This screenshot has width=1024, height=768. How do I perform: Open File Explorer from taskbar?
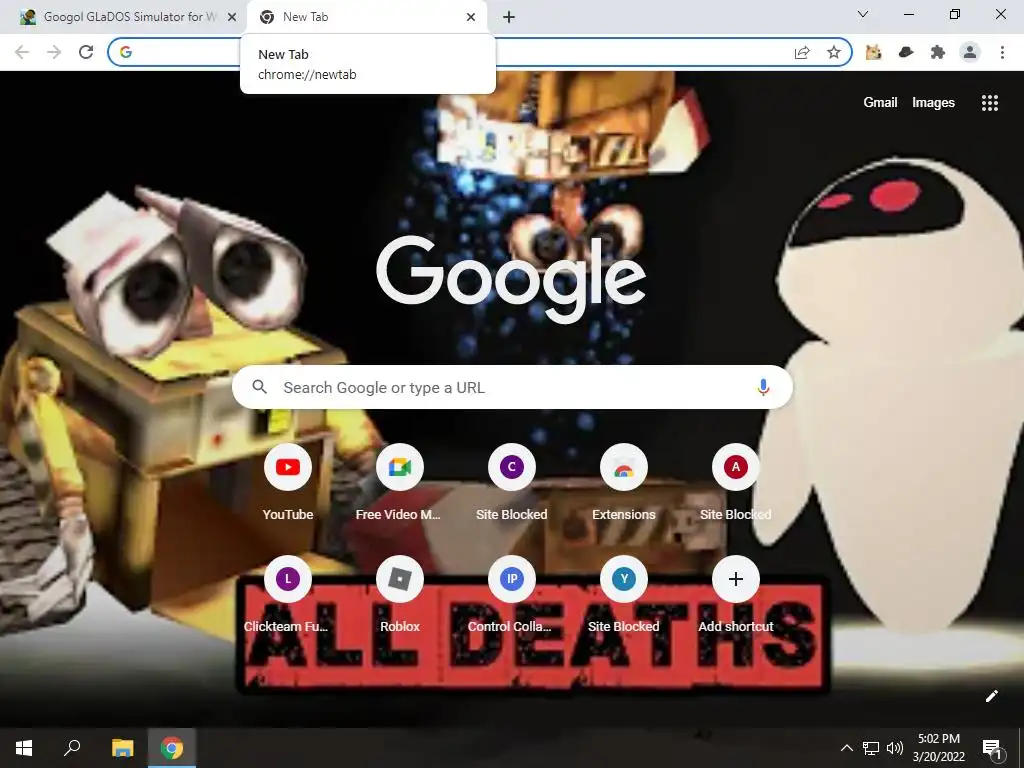pos(122,748)
